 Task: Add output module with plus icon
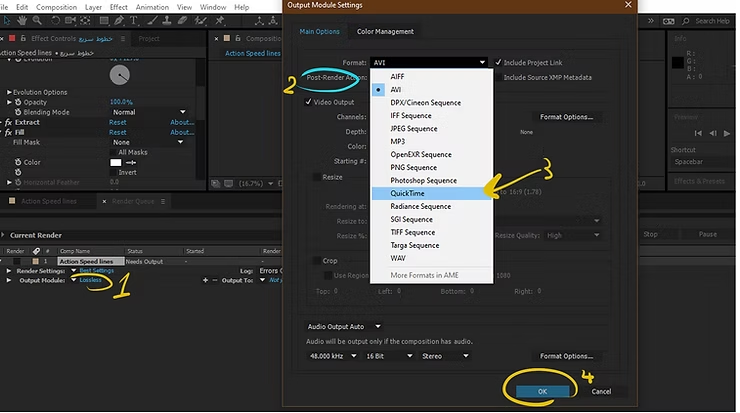click(x=205, y=280)
